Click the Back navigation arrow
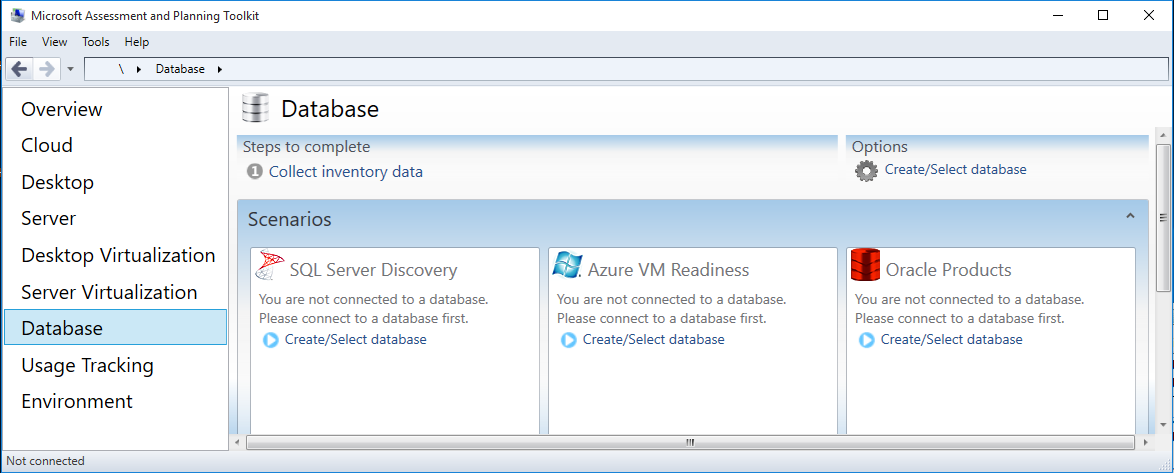Screen dimensions: 1174x473 tap(19, 69)
